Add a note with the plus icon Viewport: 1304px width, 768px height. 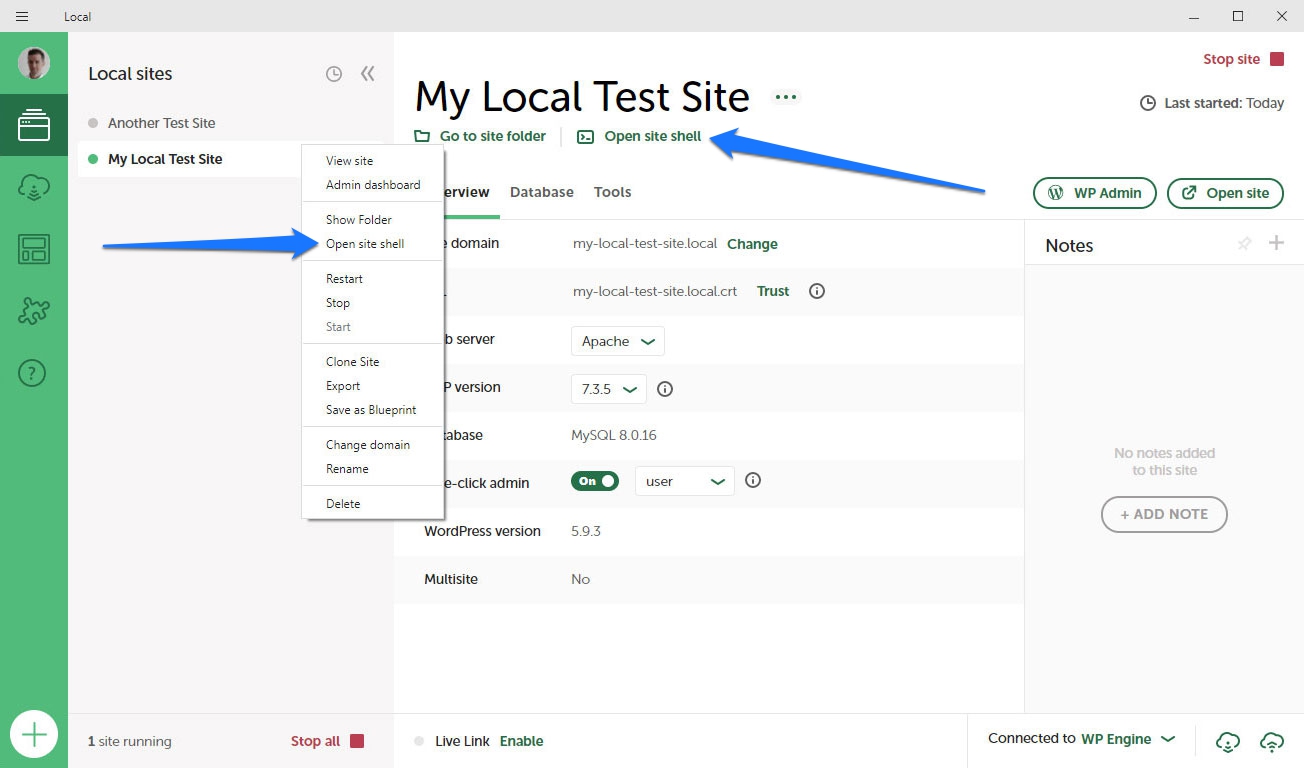pyautogui.click(x=1276, y=242)
